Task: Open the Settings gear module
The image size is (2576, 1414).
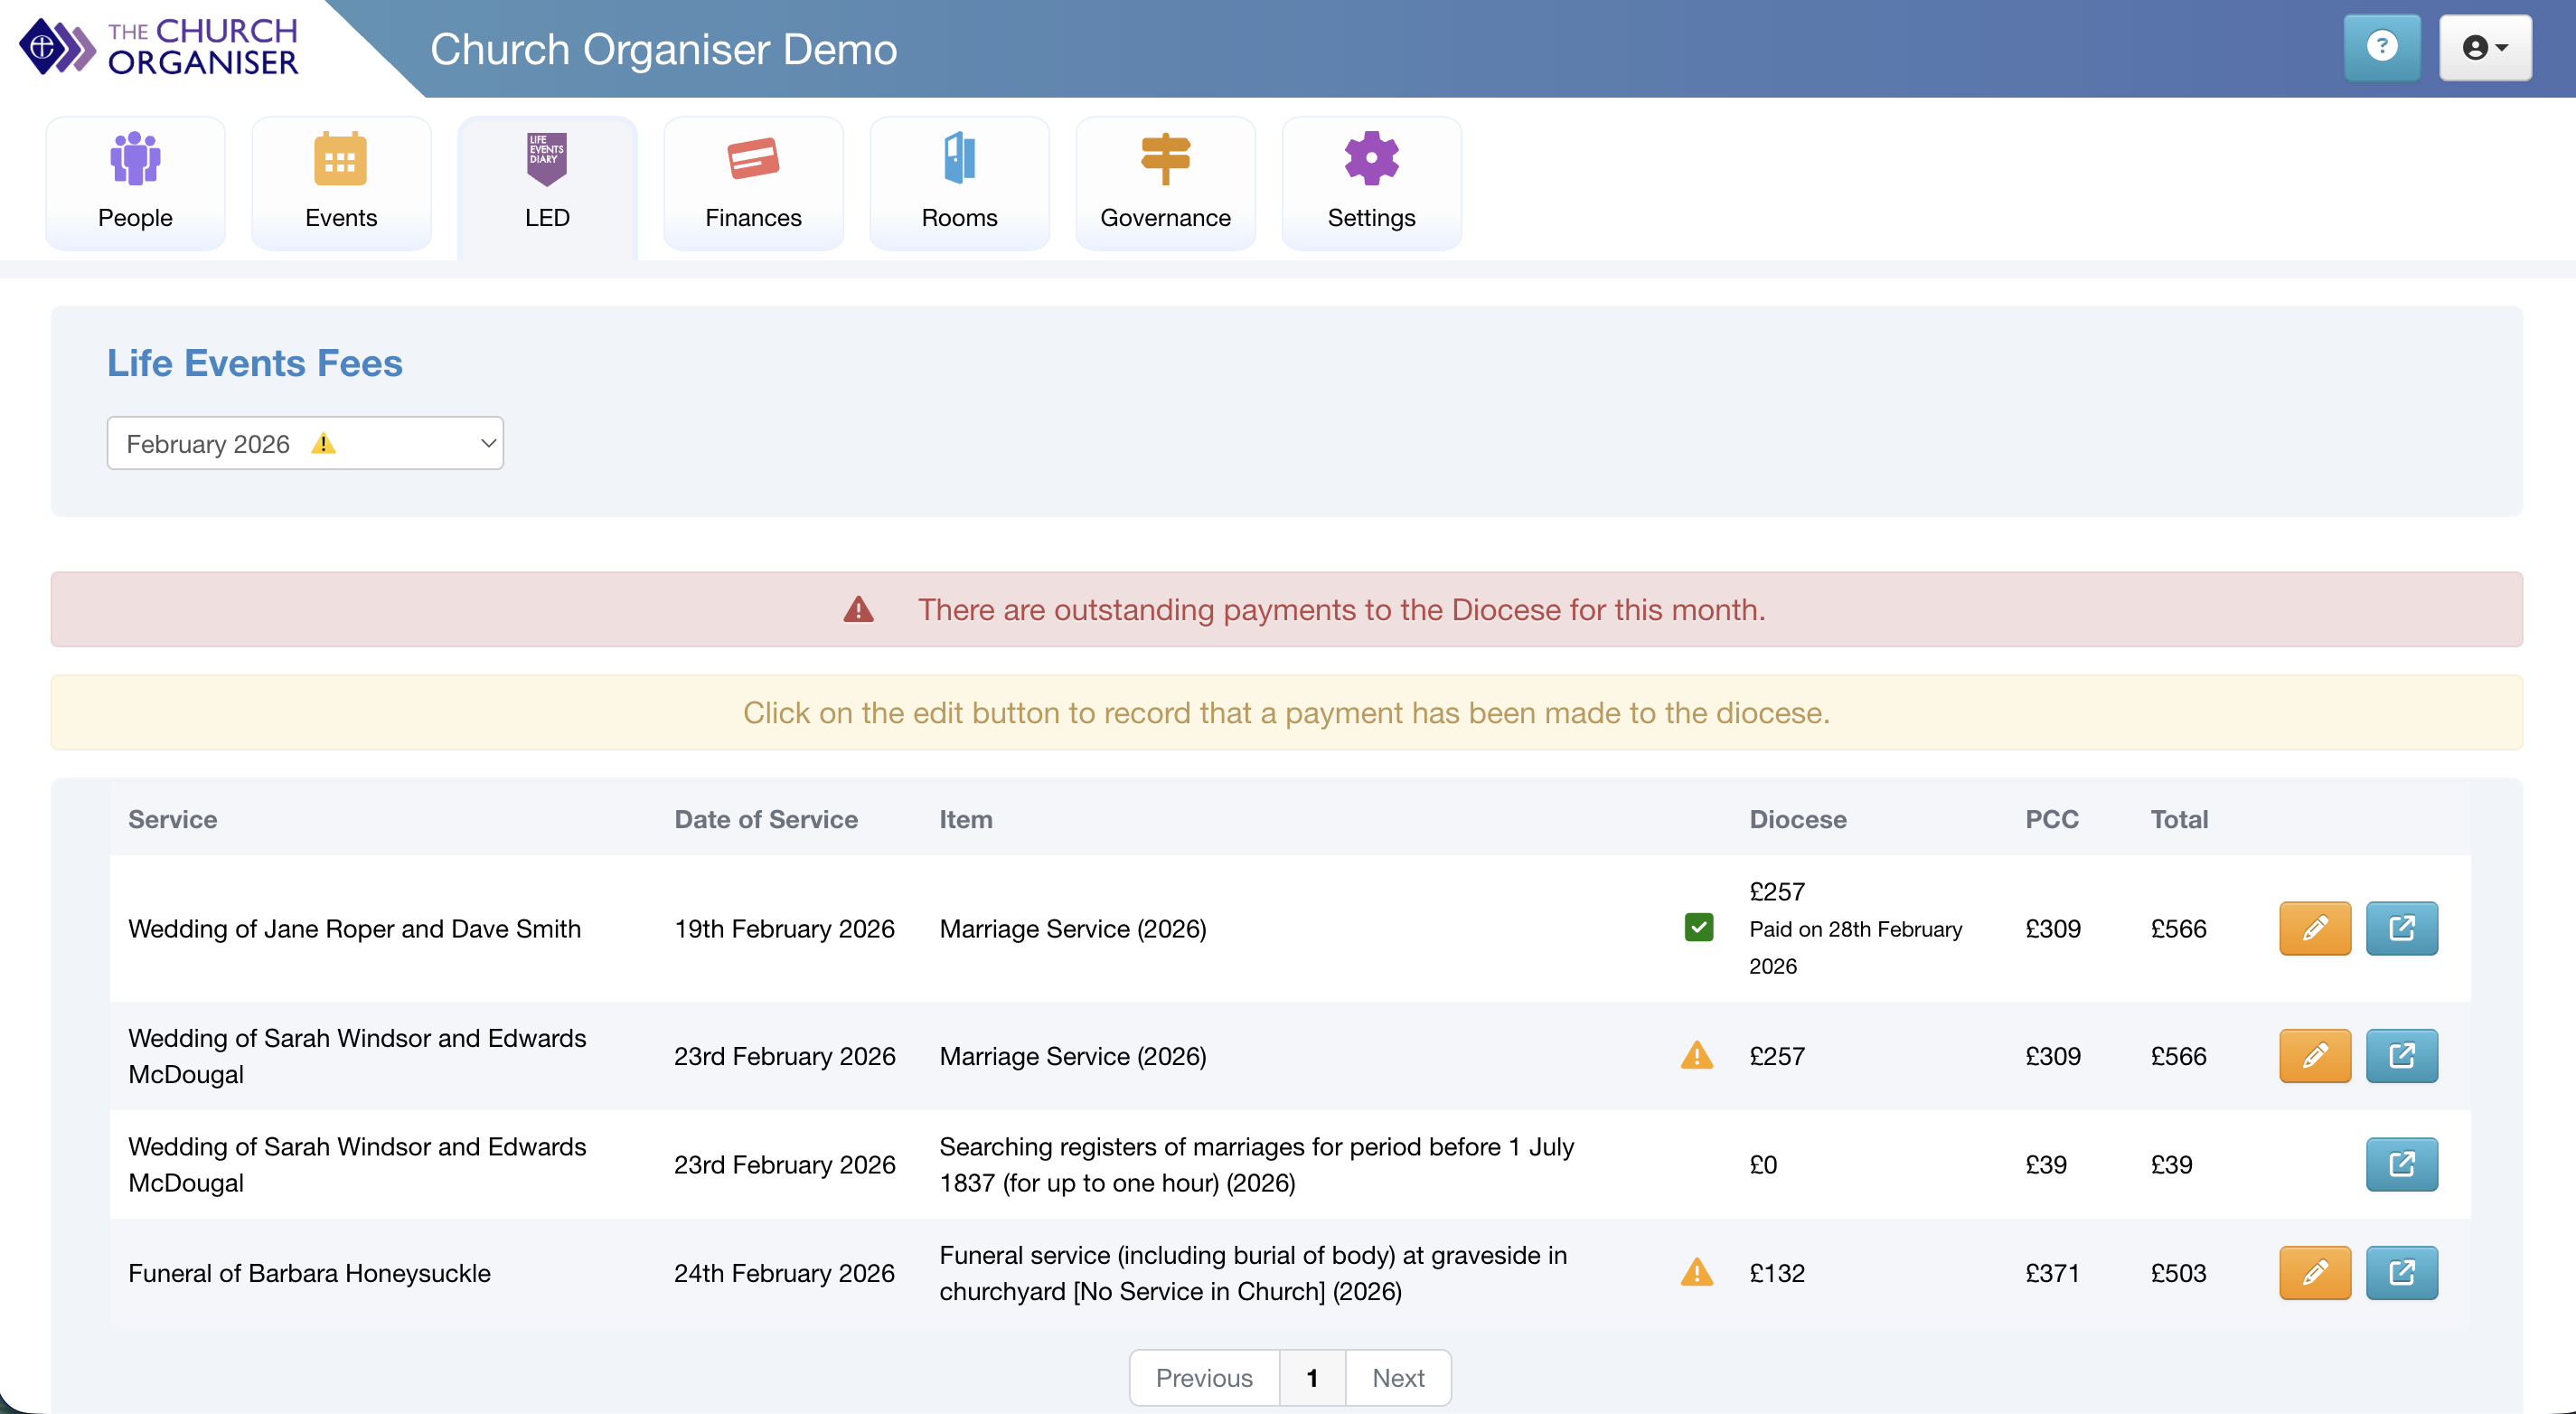Action: [1371, 183]
